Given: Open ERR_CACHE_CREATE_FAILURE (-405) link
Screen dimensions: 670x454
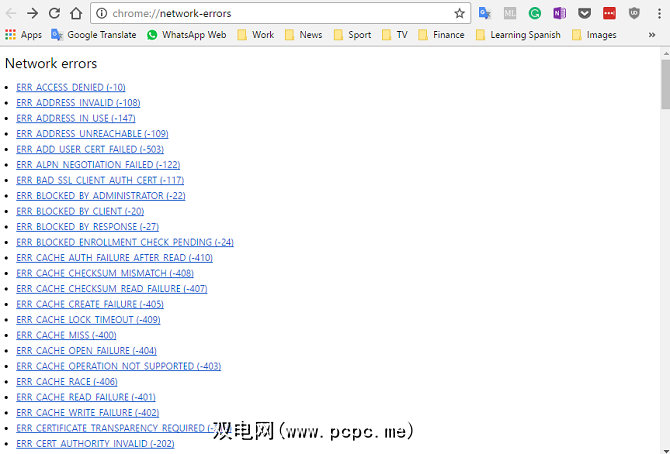Looking at the screenshot, I should click(90, 304).
